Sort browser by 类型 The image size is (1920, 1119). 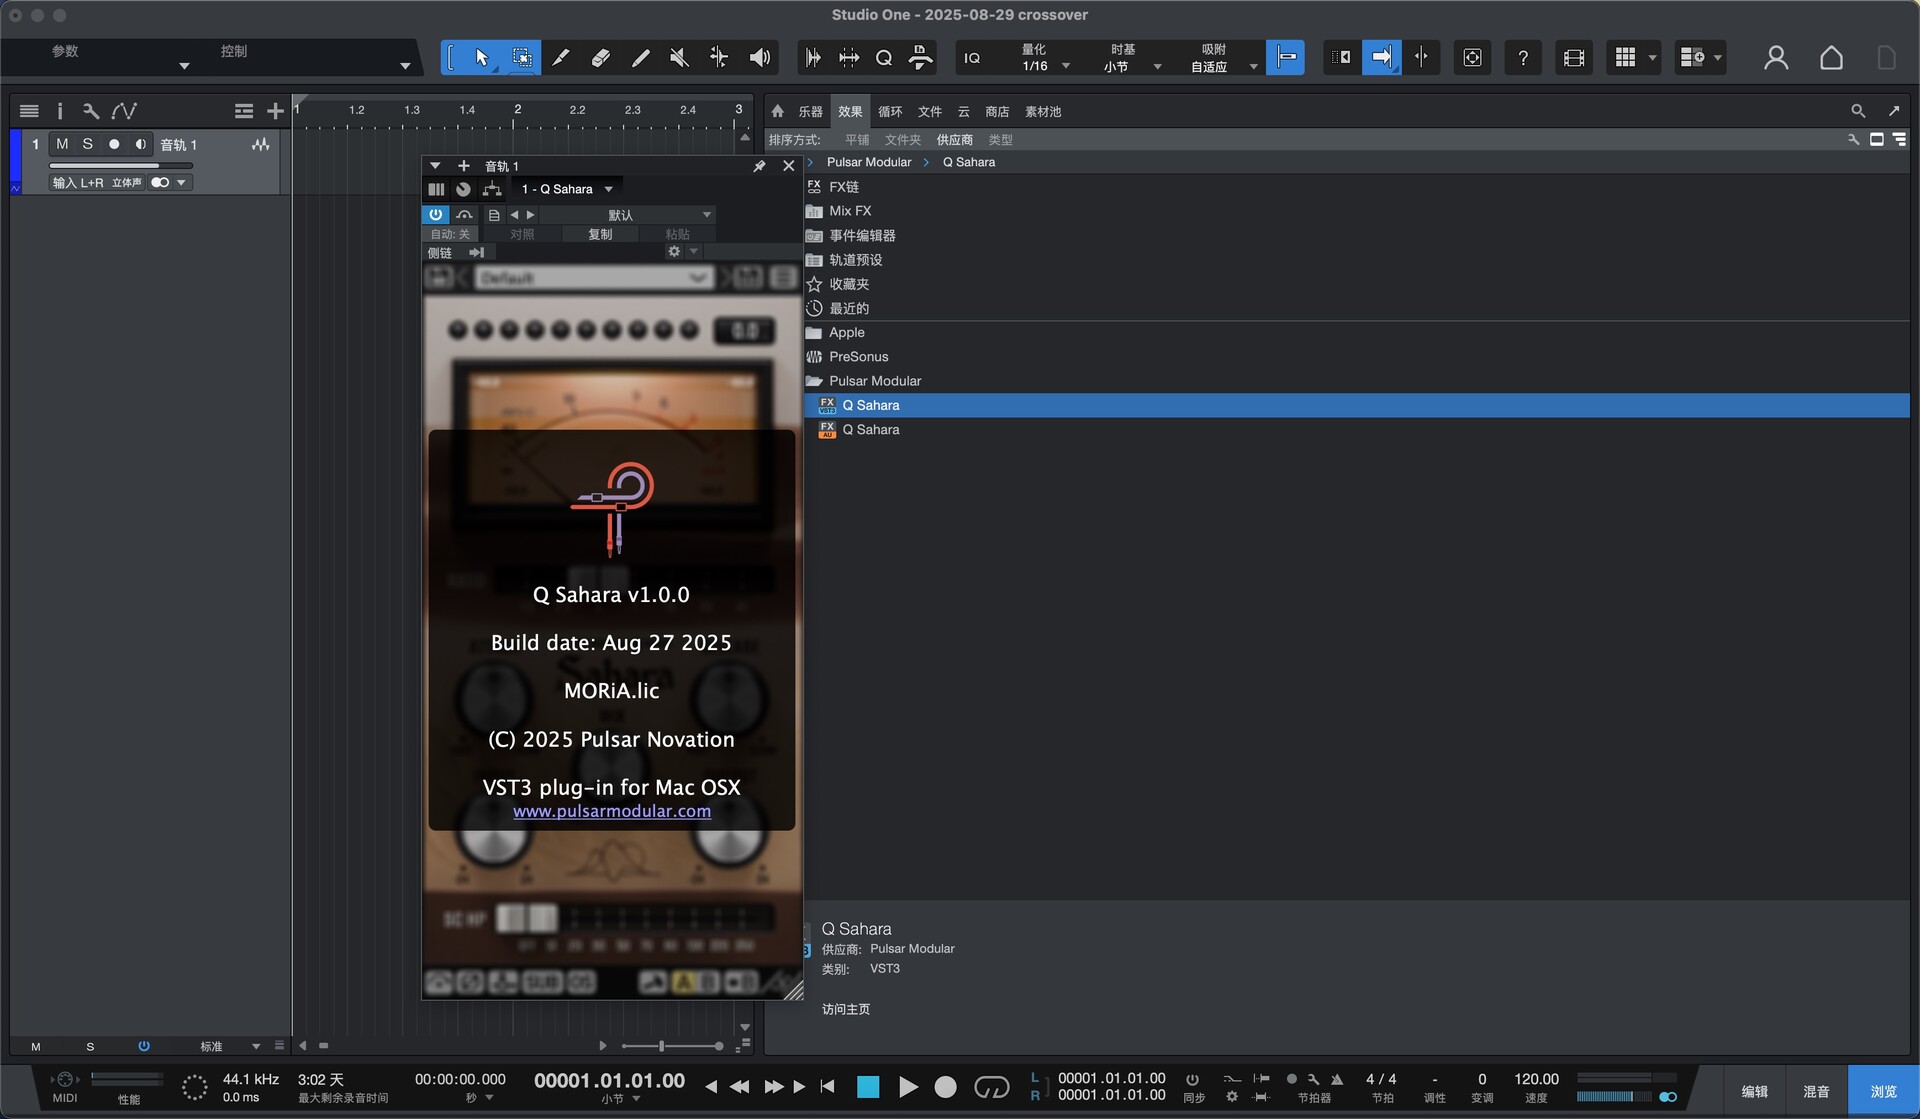pyautogui.click(x=1000, y=140)
